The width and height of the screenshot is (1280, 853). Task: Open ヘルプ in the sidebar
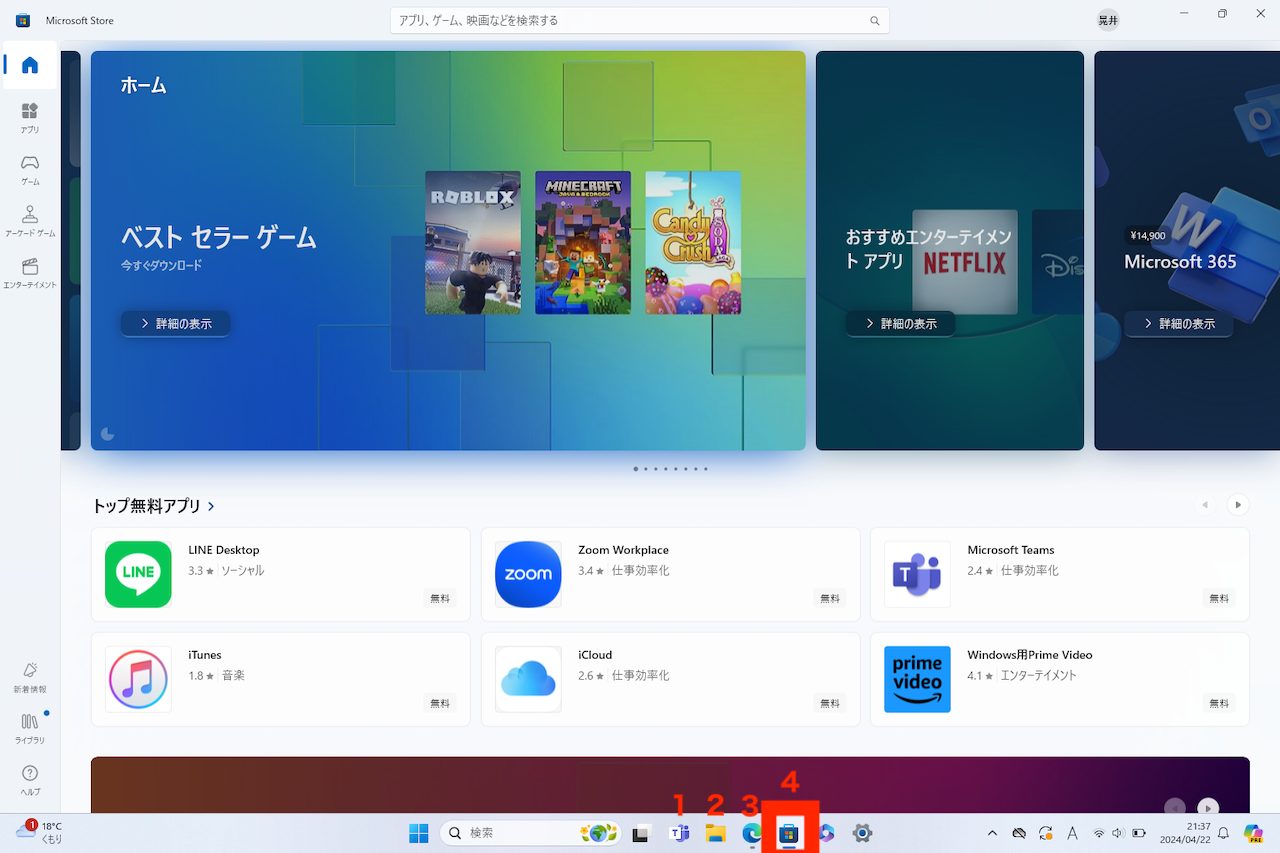tap(30, 780)
